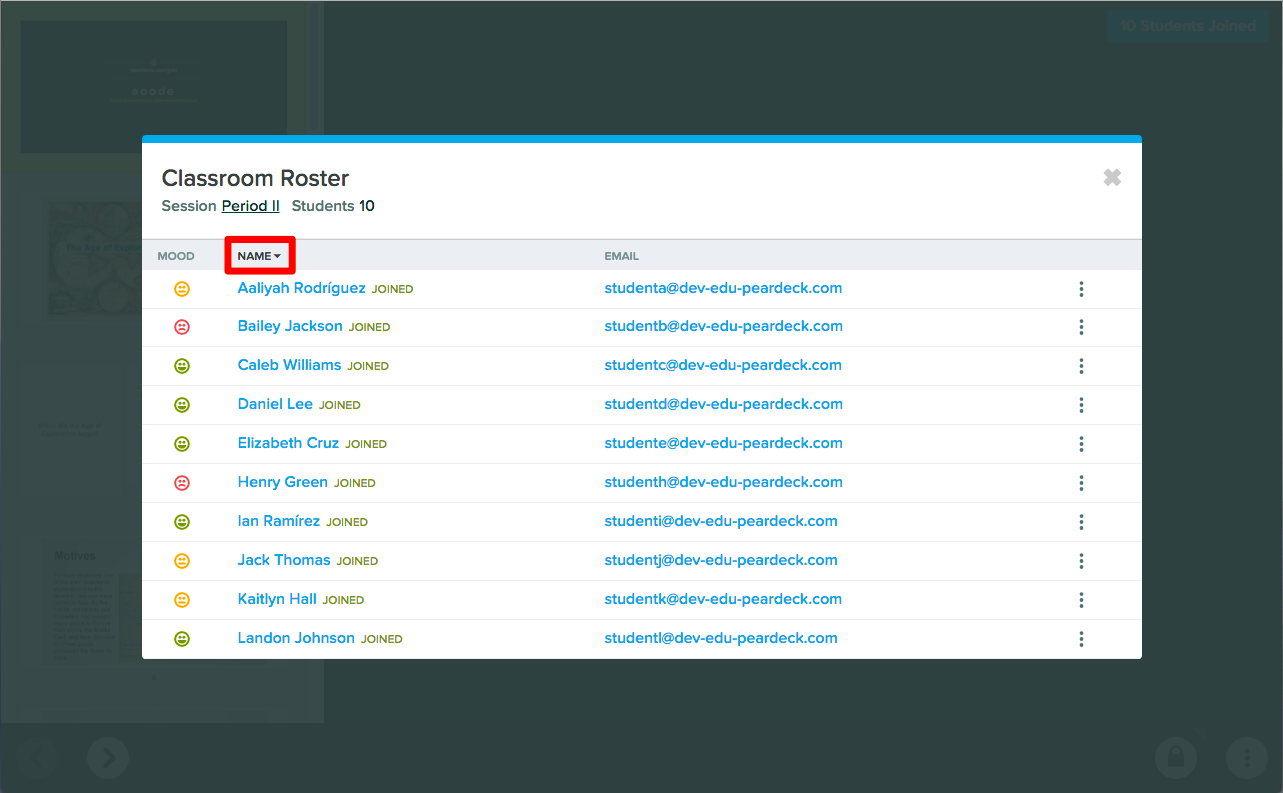This screenshot has height=793, width=1283.
Task: Click Landon Johnson's green mood face icon
Action: (182, 639)
